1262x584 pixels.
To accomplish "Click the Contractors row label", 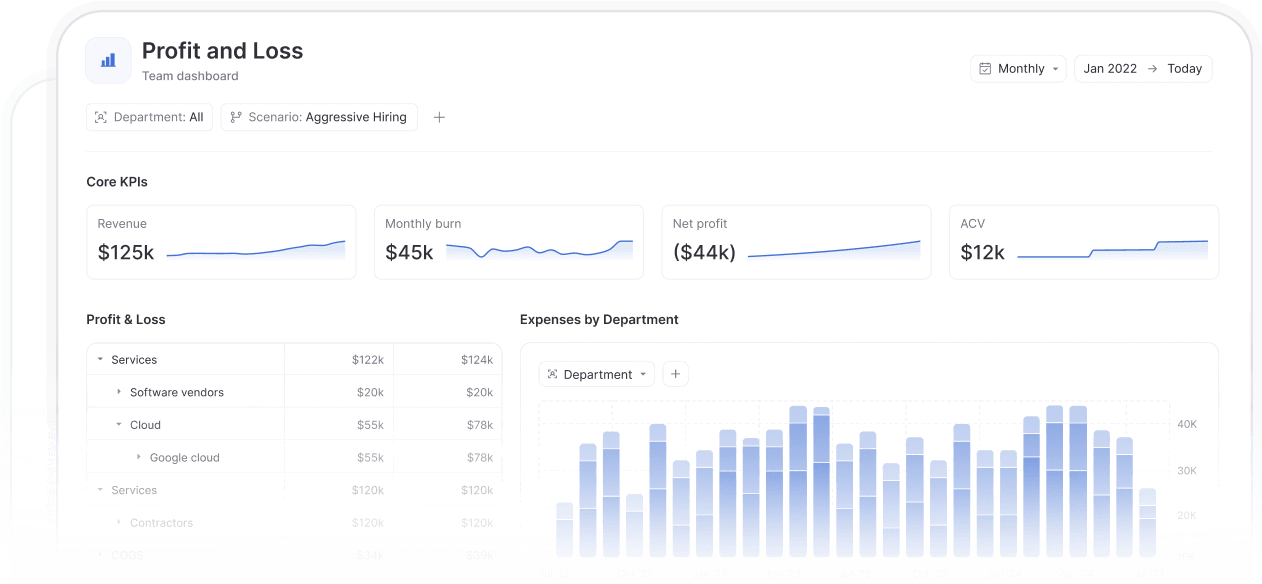I will point(161,523).
